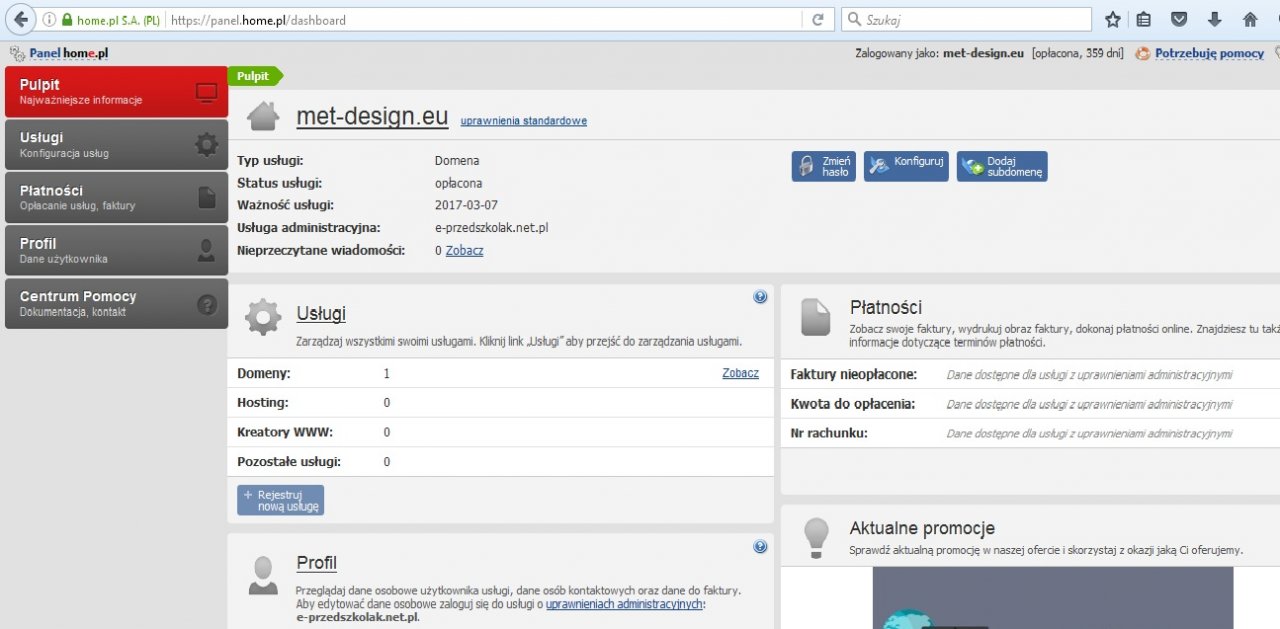The height and width of the screenshot is (629, 1280).
Task: Open help question mark in Usługi panel
Action: pos(760,297)
